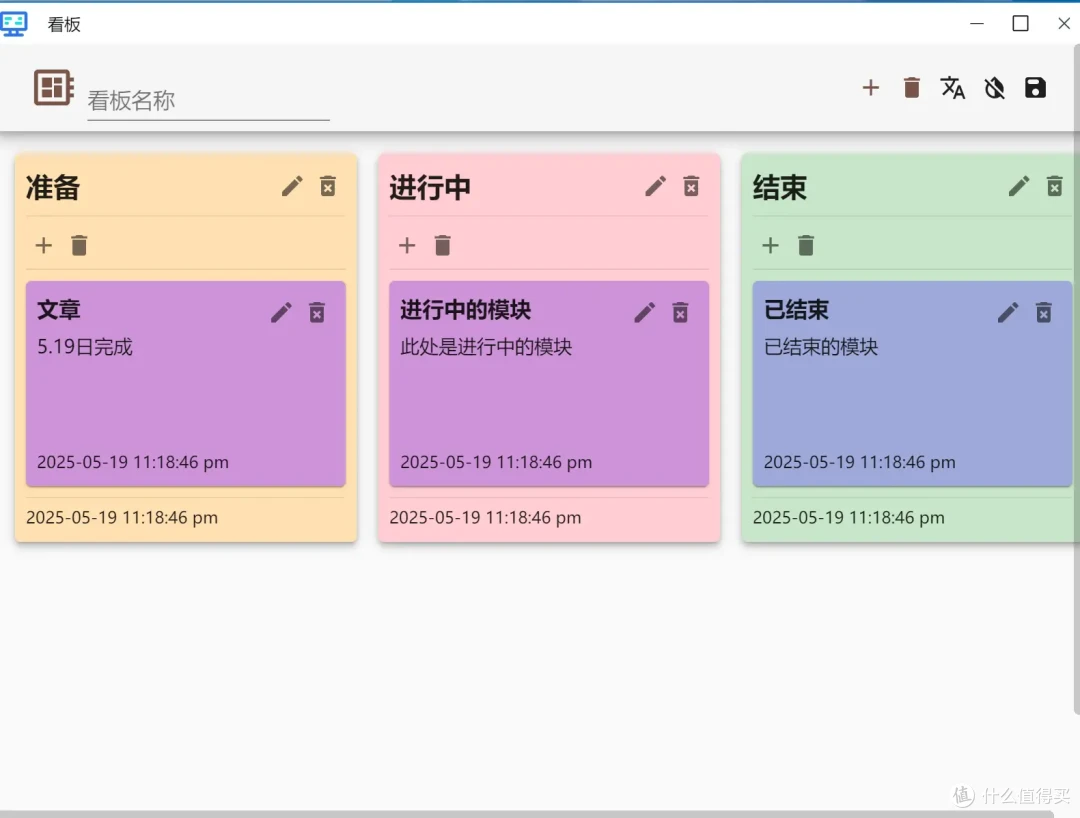Click timestamp at bottom of 准备 column
The height and width of the screenshot is (818, 1080).
pyautogui.click(x=122, y=518)
